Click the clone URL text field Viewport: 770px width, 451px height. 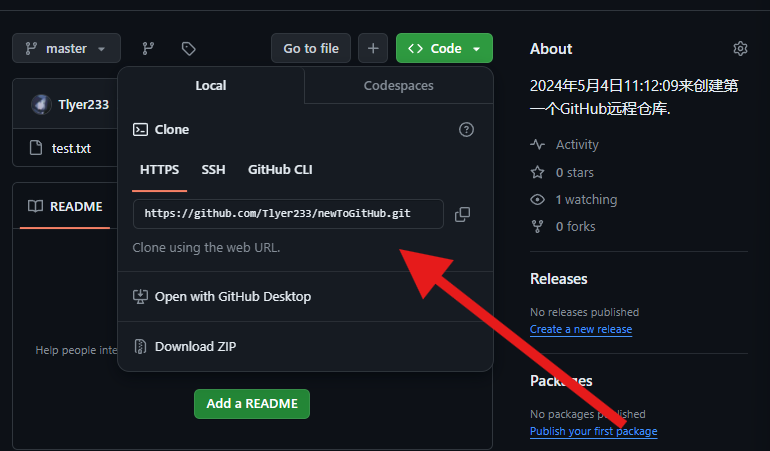(287, 214)
